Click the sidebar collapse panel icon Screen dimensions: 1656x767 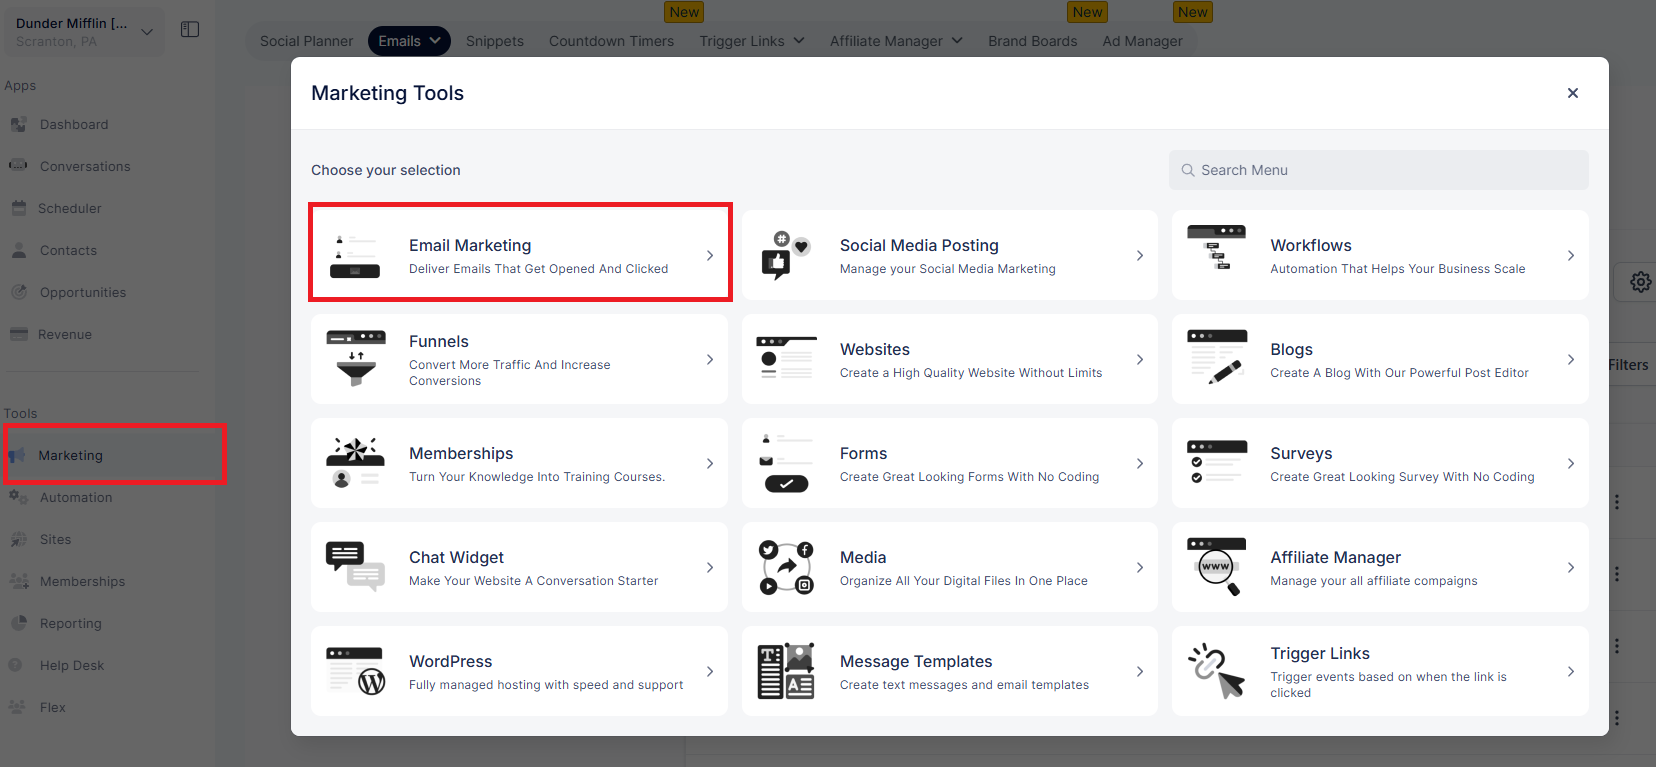coord(190,30)
